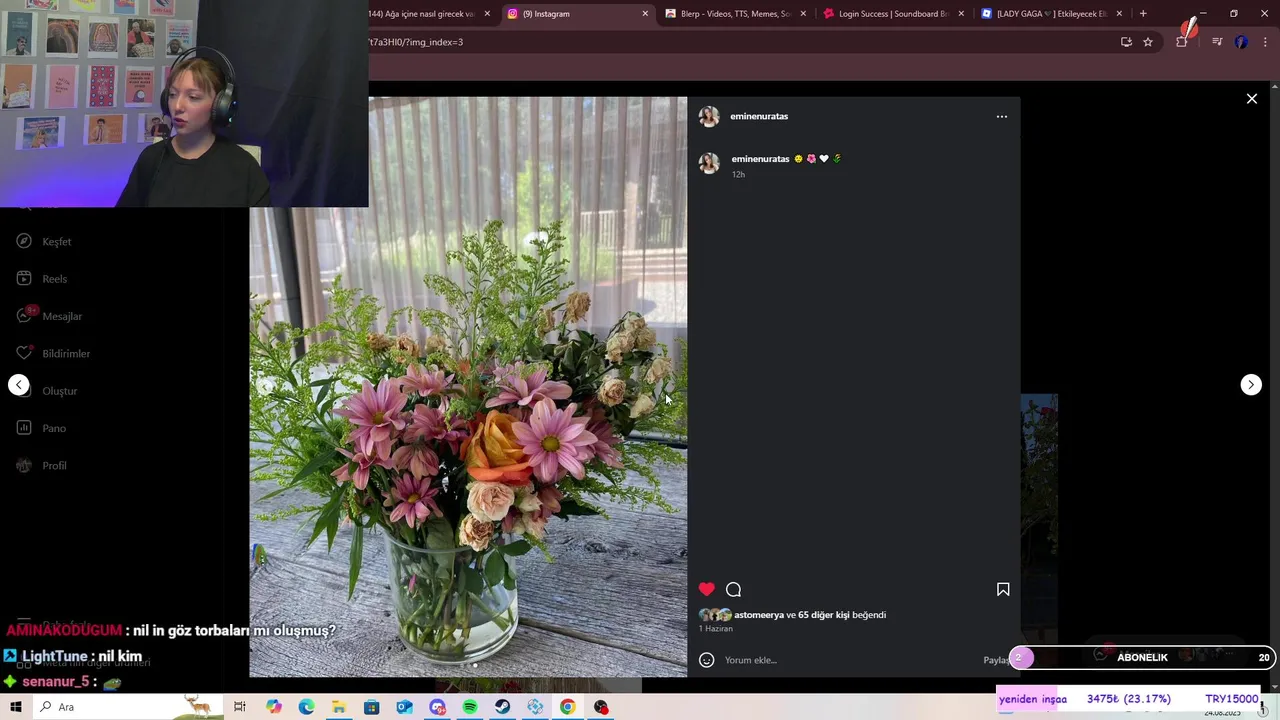
Task: Click the install app icon in address bar
Action: pyautogui.click(x=1126, y=42)
